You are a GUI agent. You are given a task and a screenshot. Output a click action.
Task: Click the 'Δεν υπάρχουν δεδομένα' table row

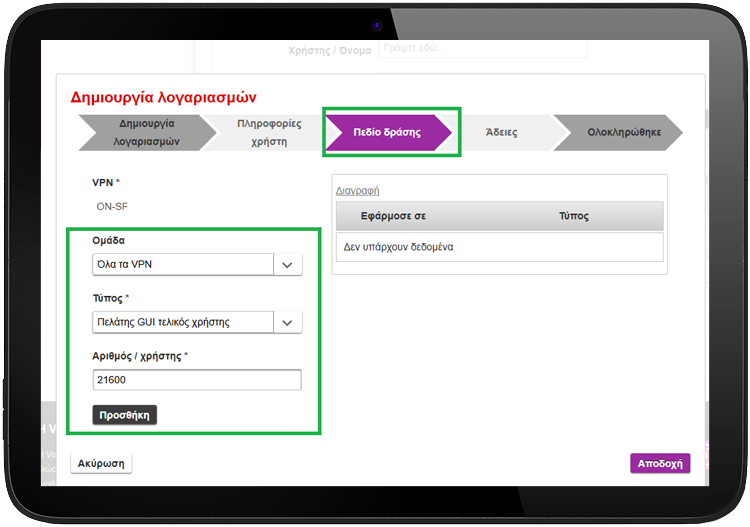point(500,247)
